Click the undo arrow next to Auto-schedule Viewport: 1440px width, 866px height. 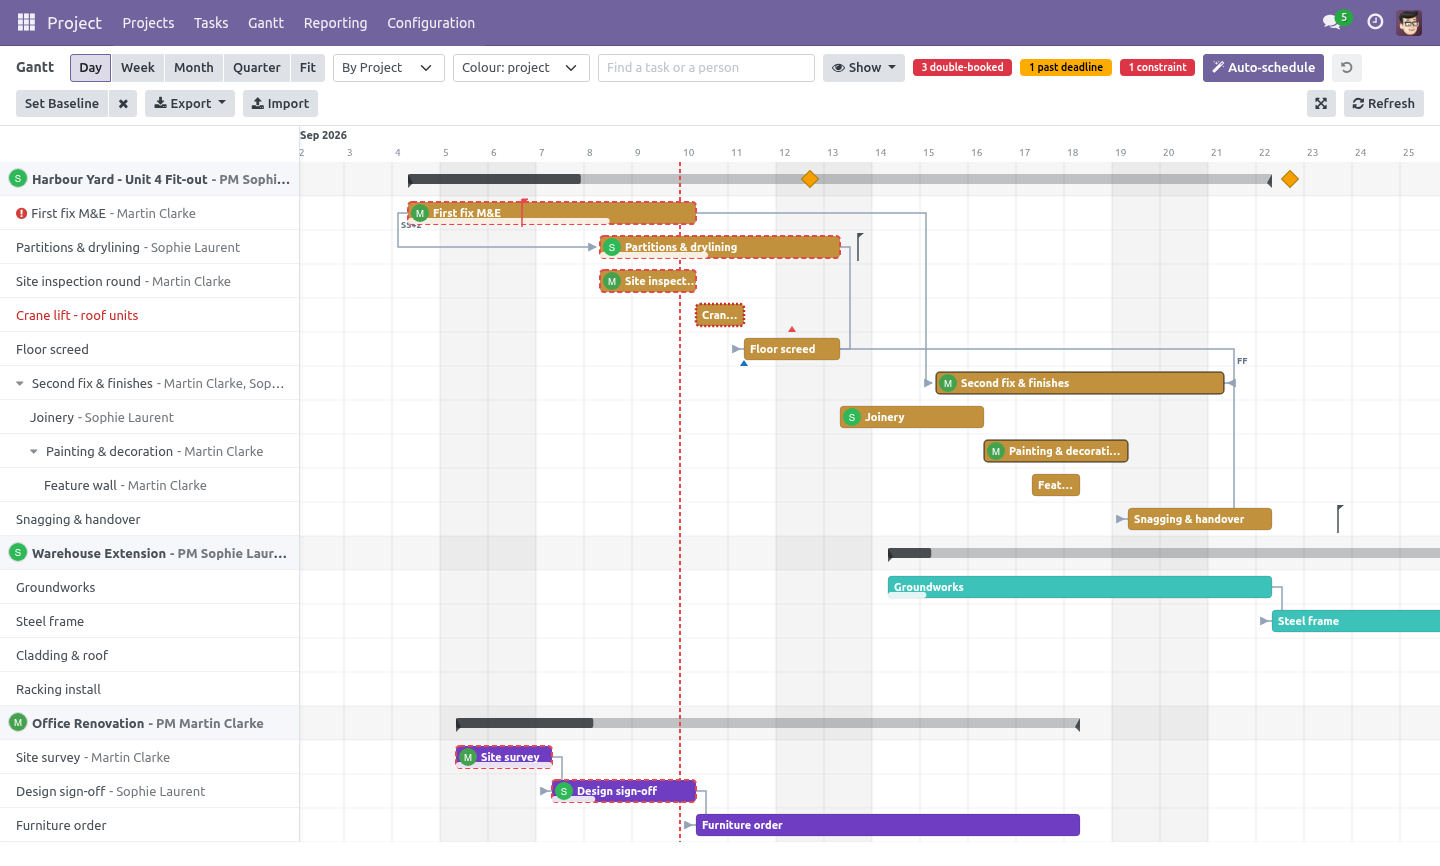tap(1347, 68)
